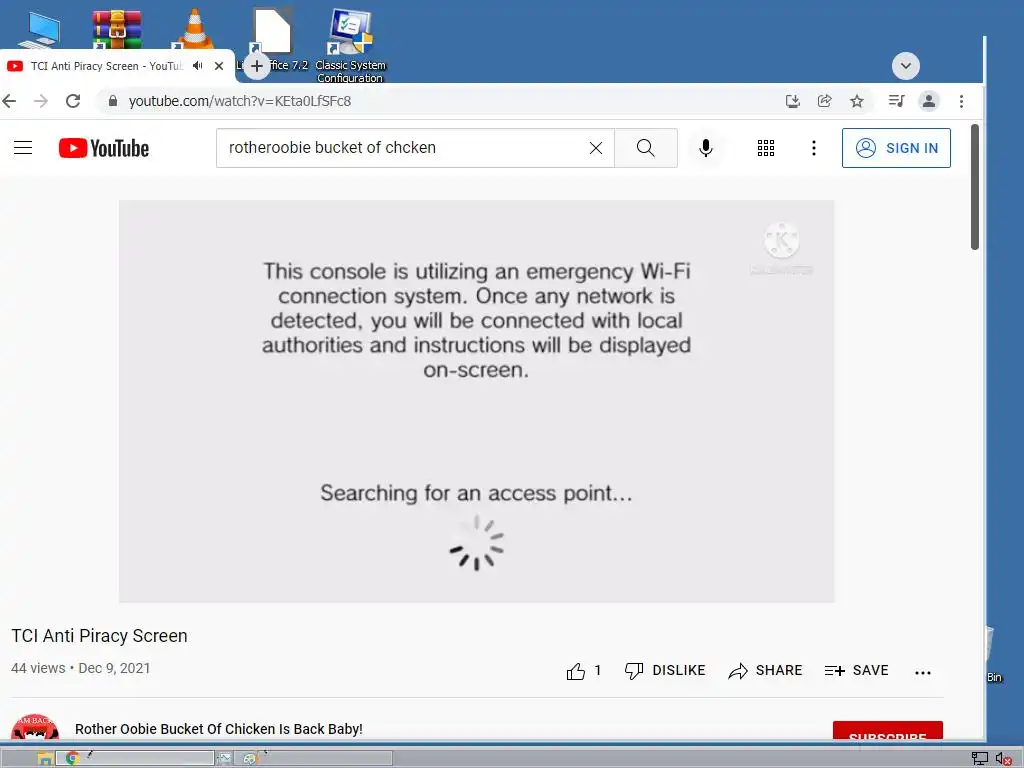1024x768 pixels.
Task: Open the media control icon in Chrome toolbar
Action: tap(896, 101)
